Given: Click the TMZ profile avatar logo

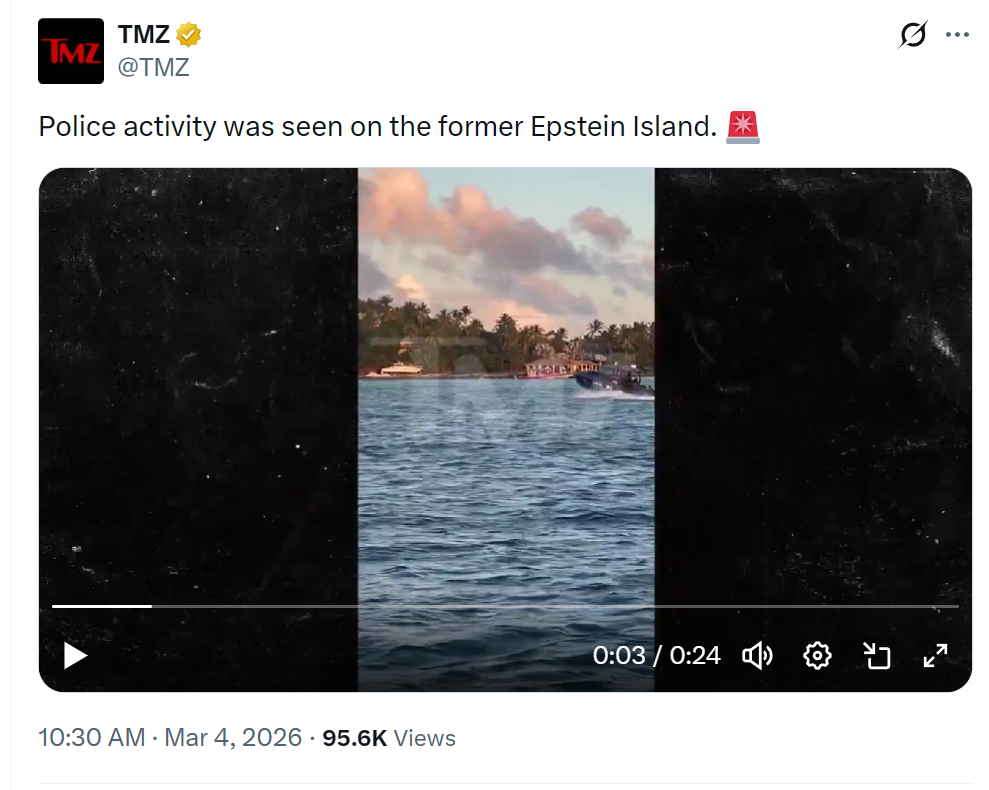Looking at the screenshot, I should 71,51.
